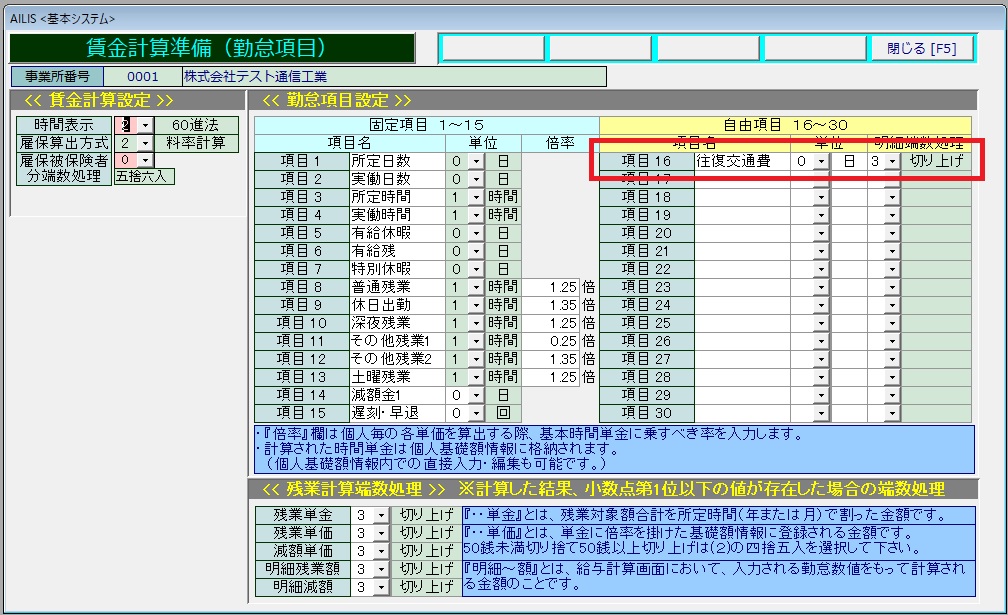Screen dimensions: 1008x615
Task: Click the 普通残業 rate field showing 1.25
Action: [x=550, y=287]
